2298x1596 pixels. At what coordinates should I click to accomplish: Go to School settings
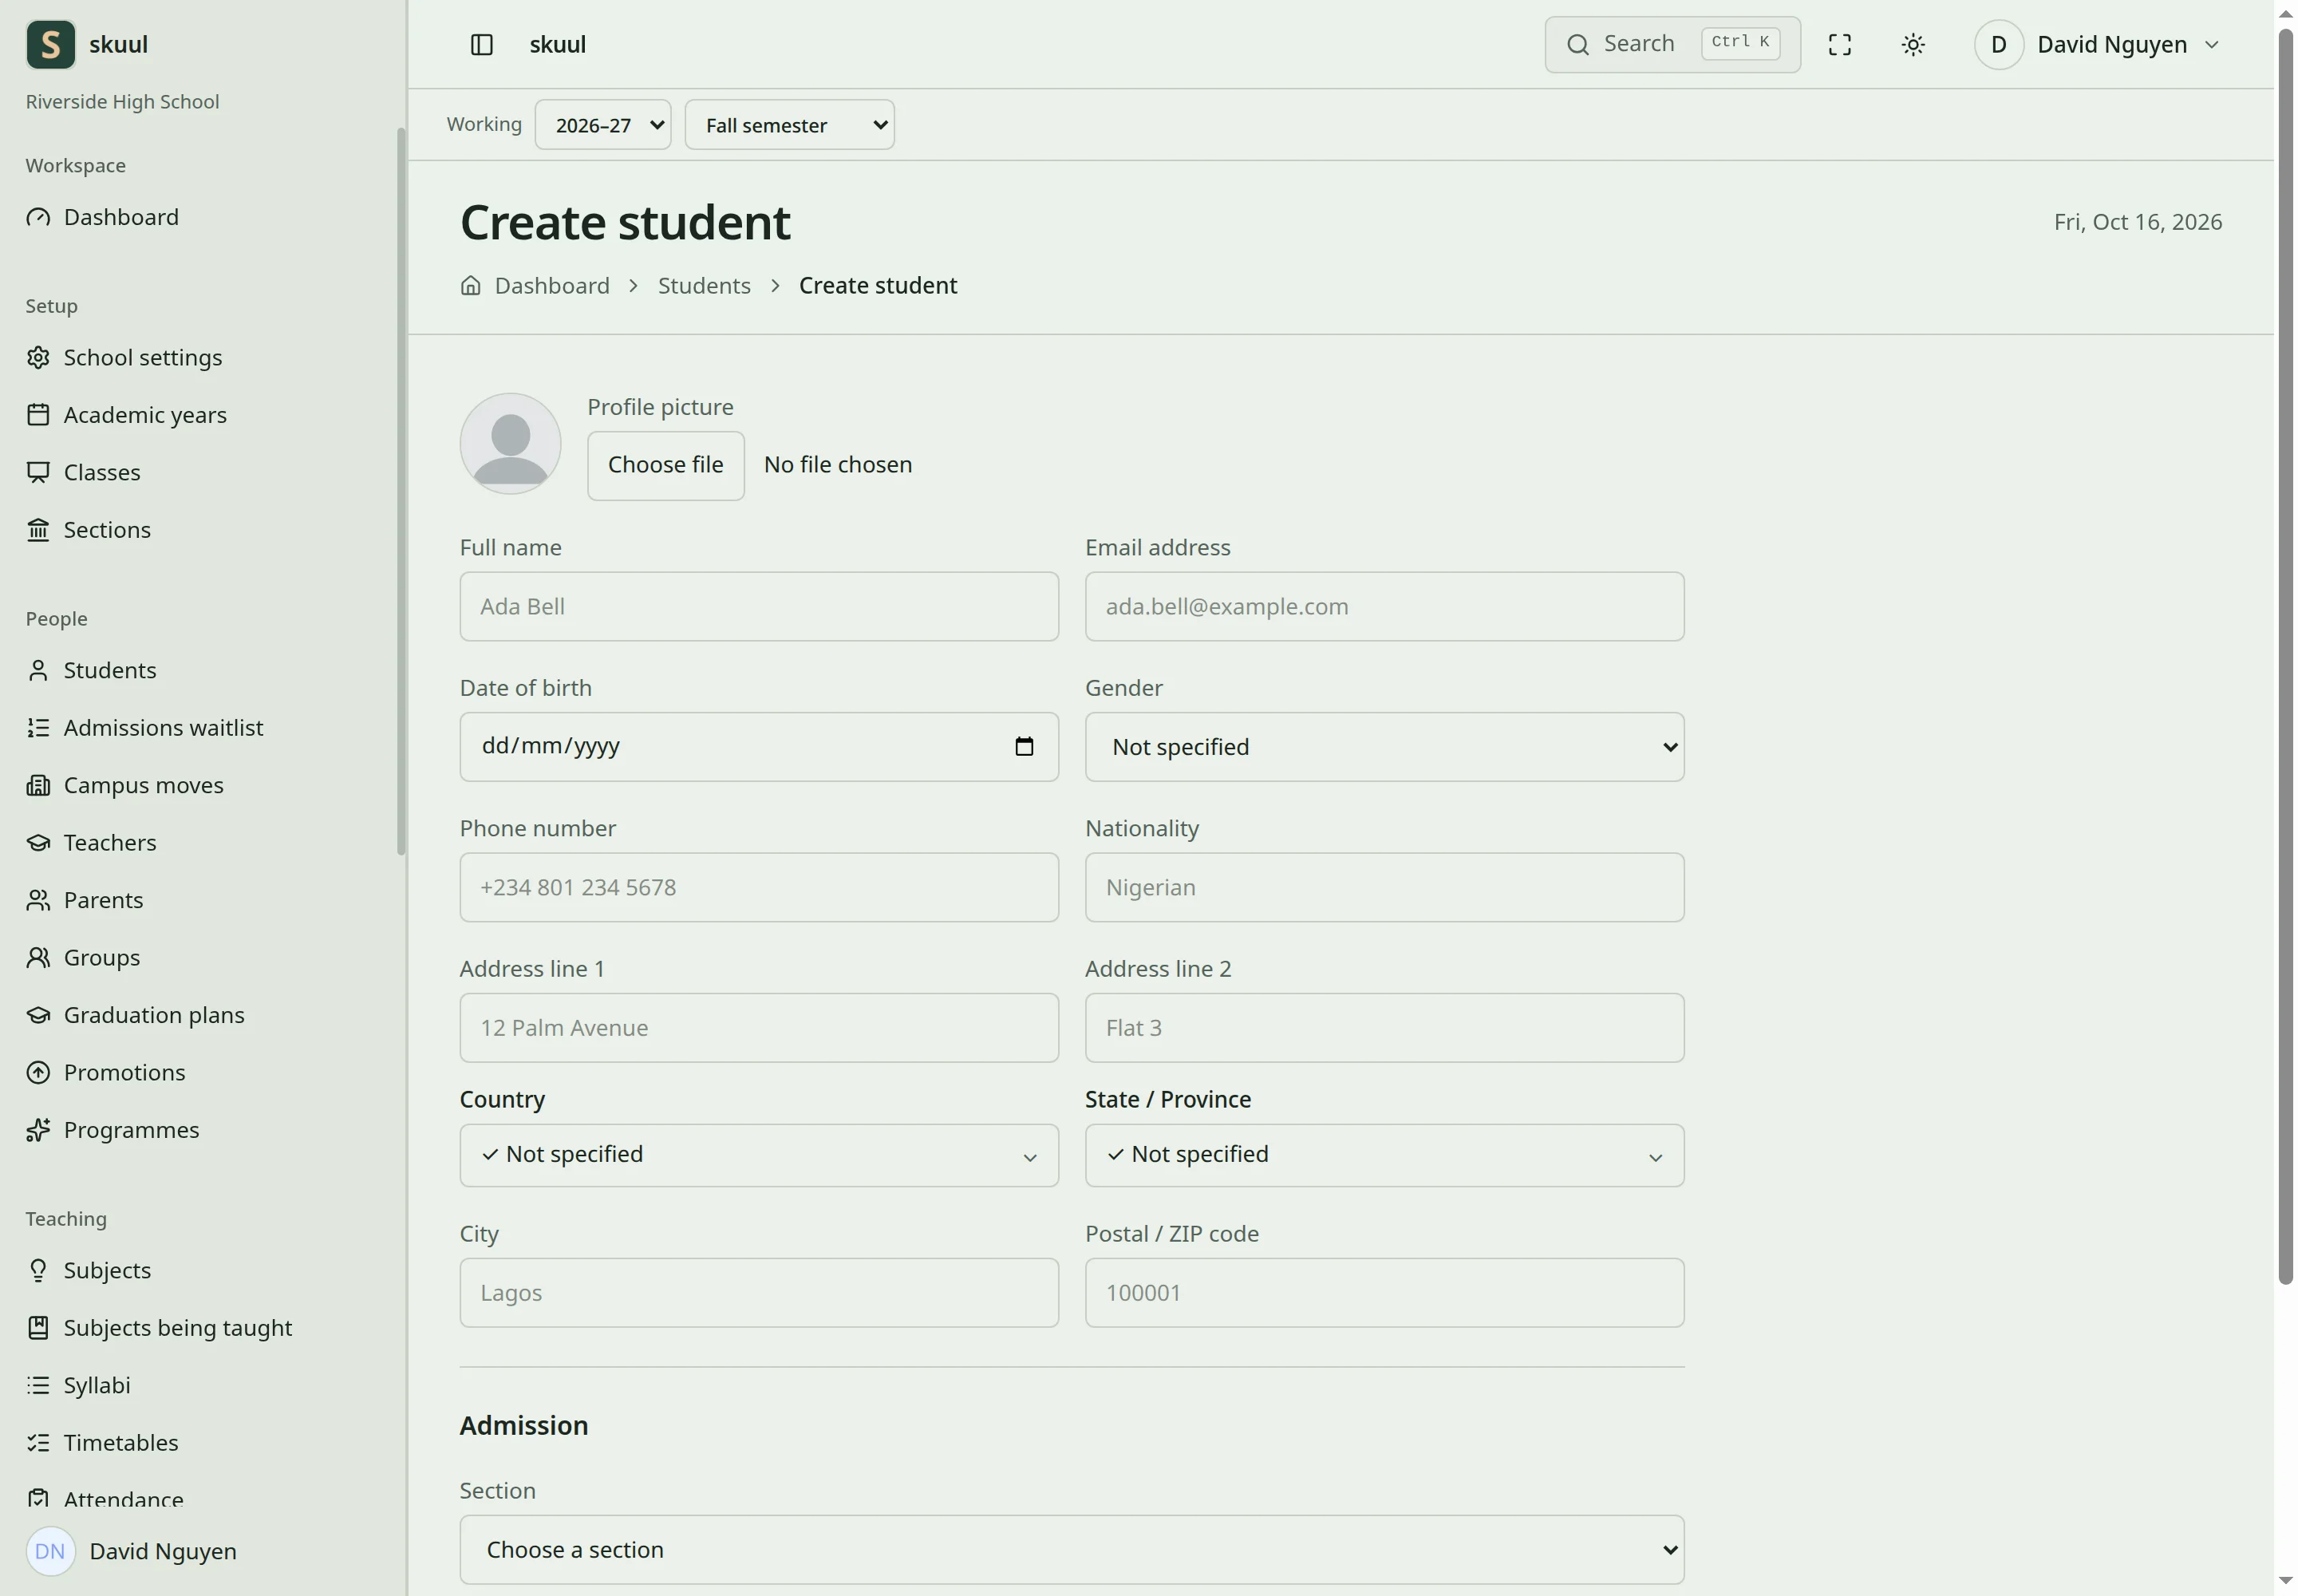click(x=124, y=358)
